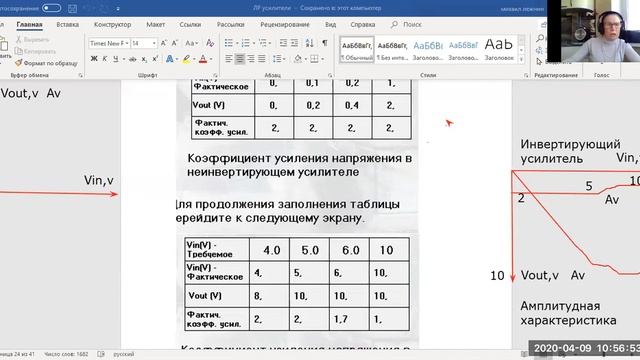Toggle subscript x₂ formatting
640x360 pixels.
[144, 59]
